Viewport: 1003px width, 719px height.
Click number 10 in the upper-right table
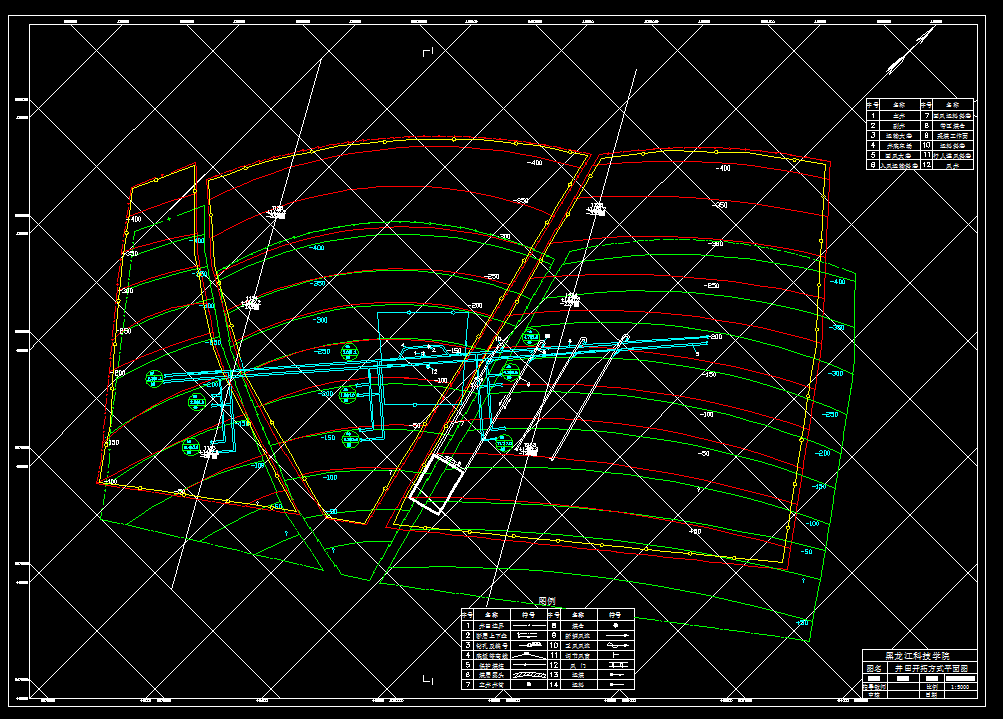(926, 146)
